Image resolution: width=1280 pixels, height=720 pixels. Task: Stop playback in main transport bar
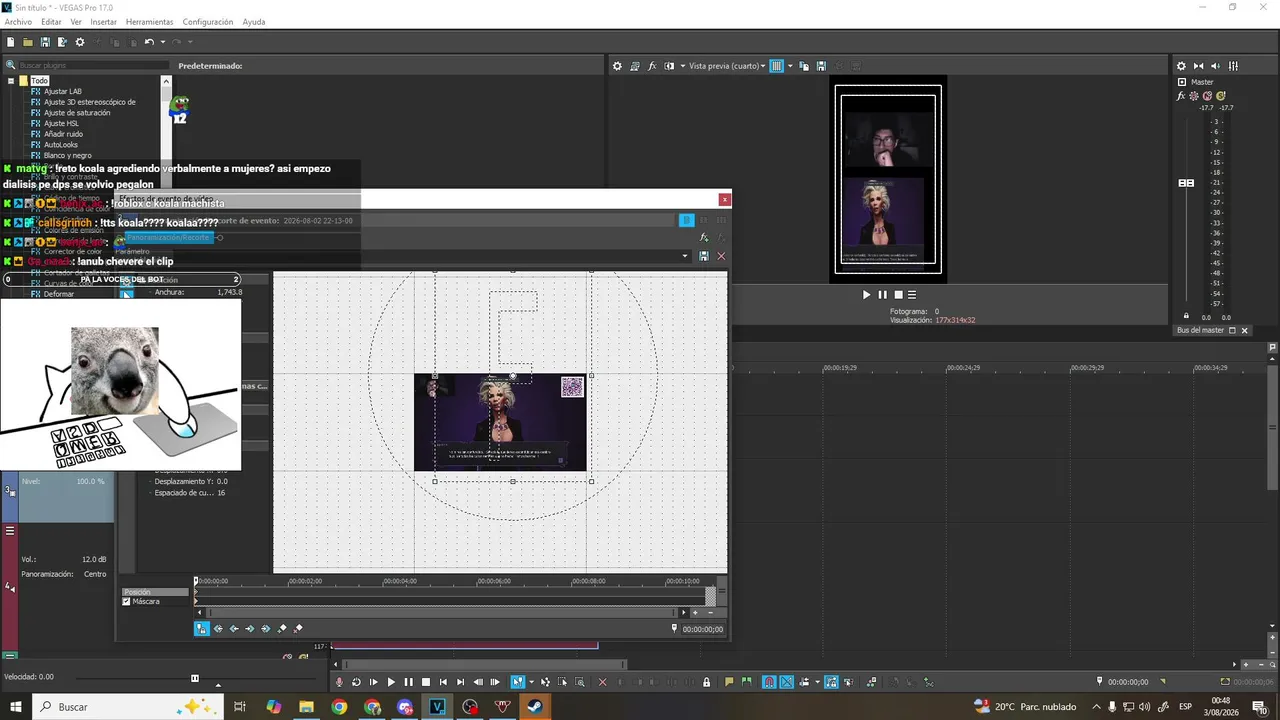pos(425,682)
